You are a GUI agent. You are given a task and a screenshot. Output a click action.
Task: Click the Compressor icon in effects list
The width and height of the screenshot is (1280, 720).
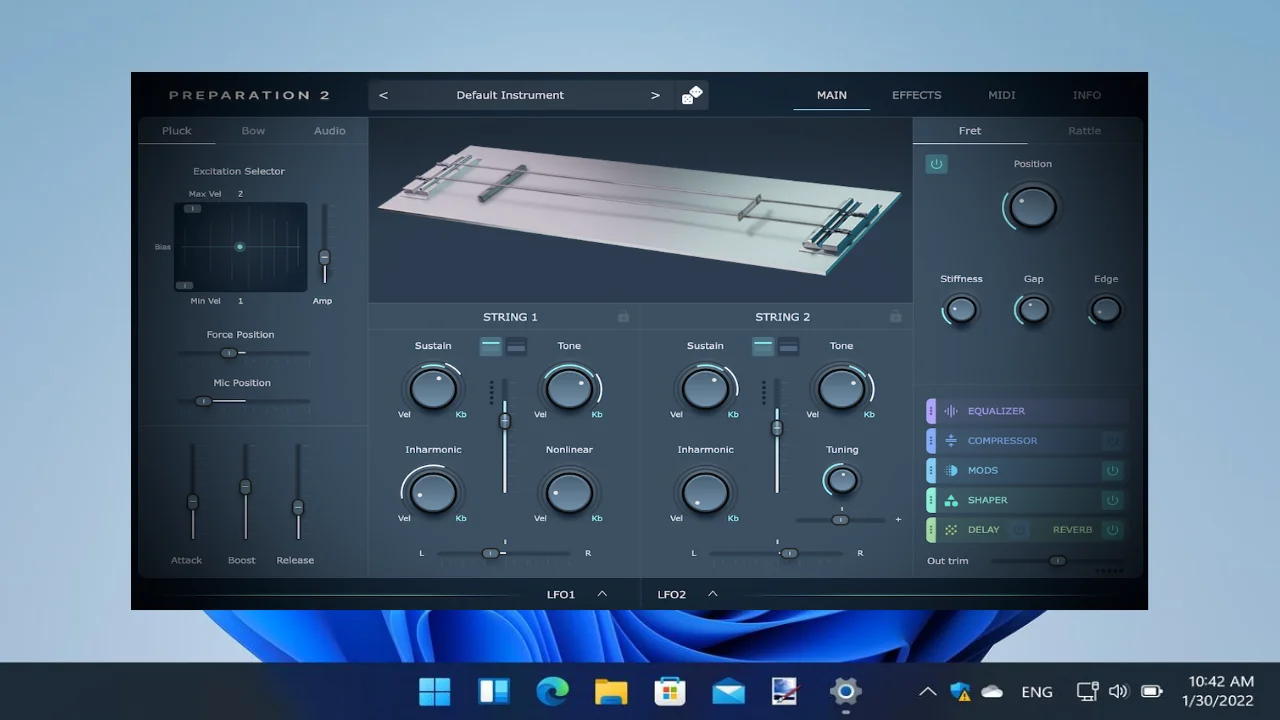tap(951, 440)
